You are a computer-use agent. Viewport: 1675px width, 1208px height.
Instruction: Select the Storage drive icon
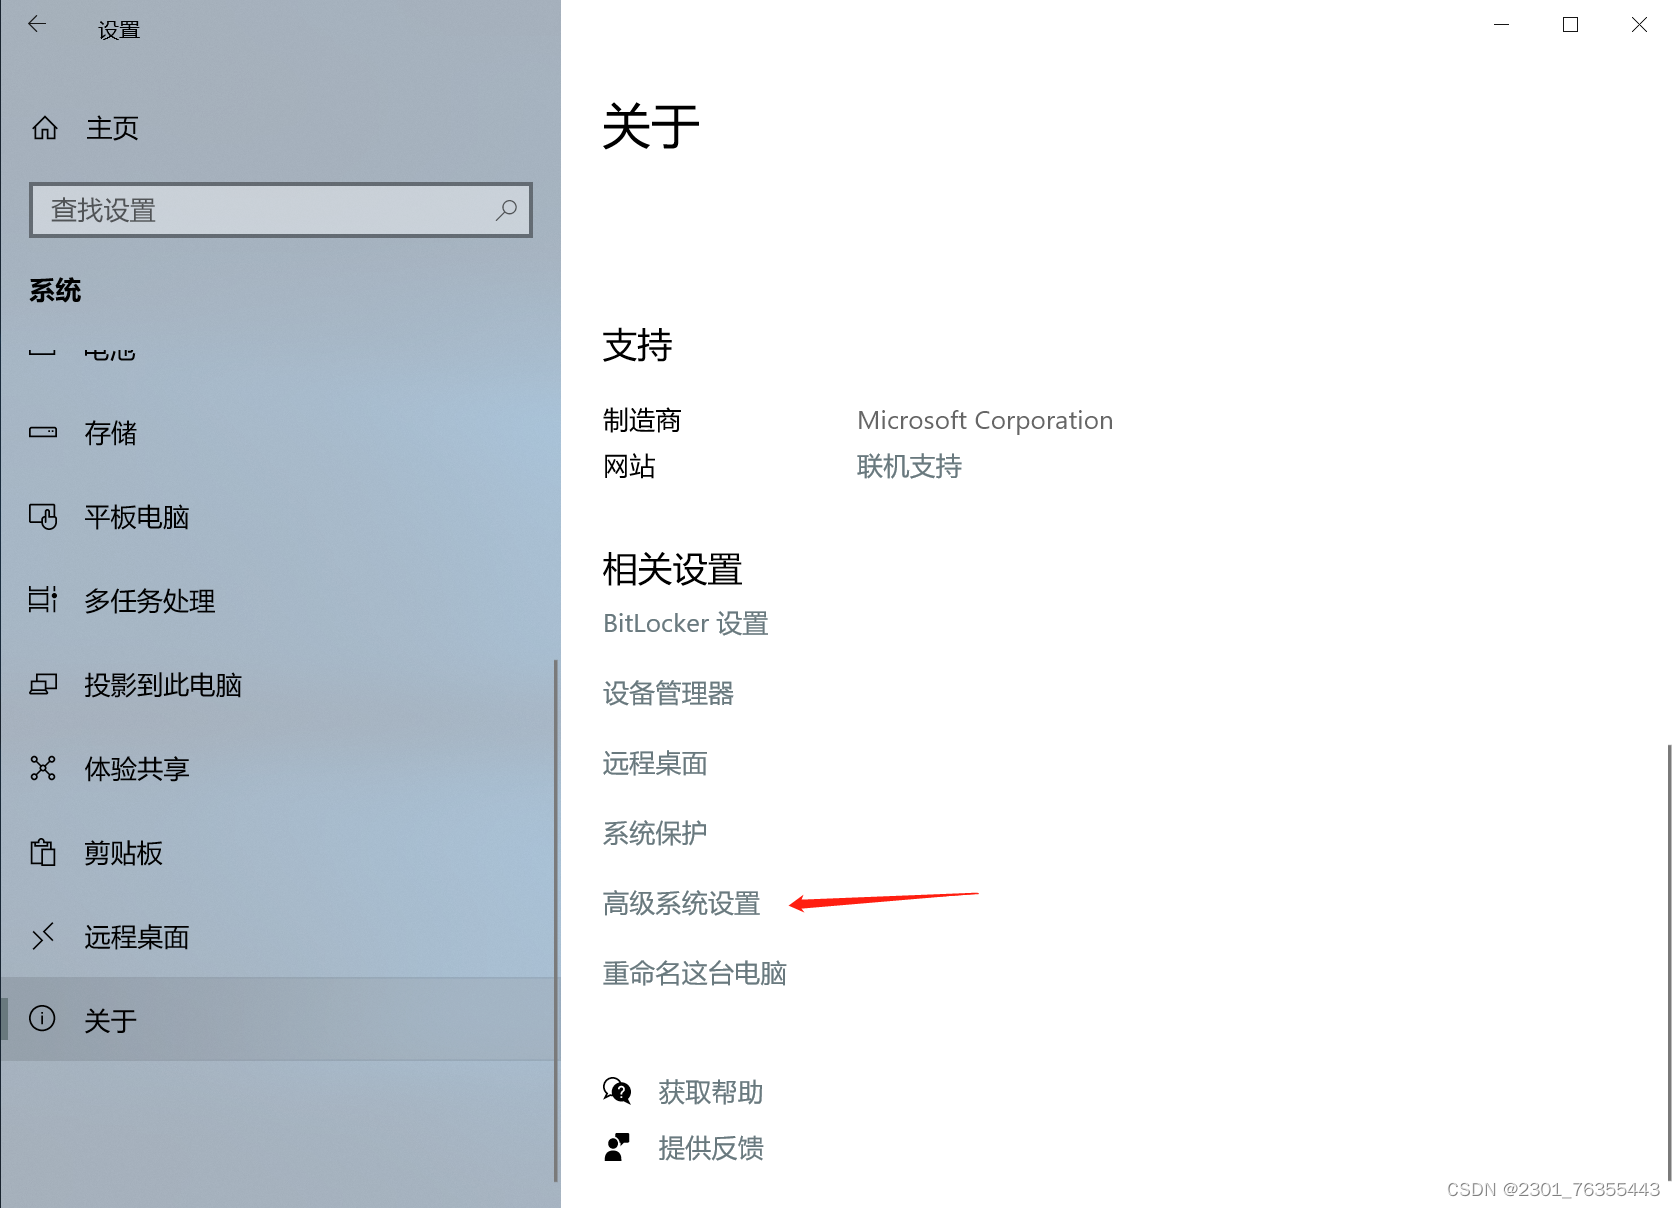click(43, 433)
